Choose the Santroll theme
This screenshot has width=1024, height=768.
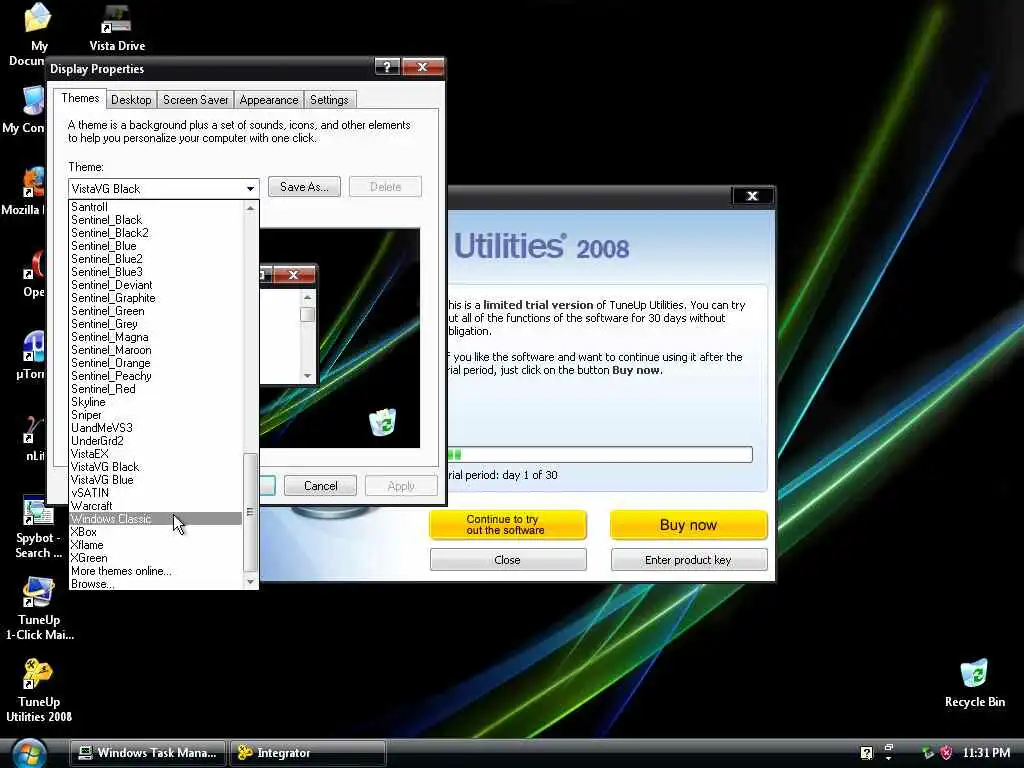pyautogui.click(x=155, y=207)
